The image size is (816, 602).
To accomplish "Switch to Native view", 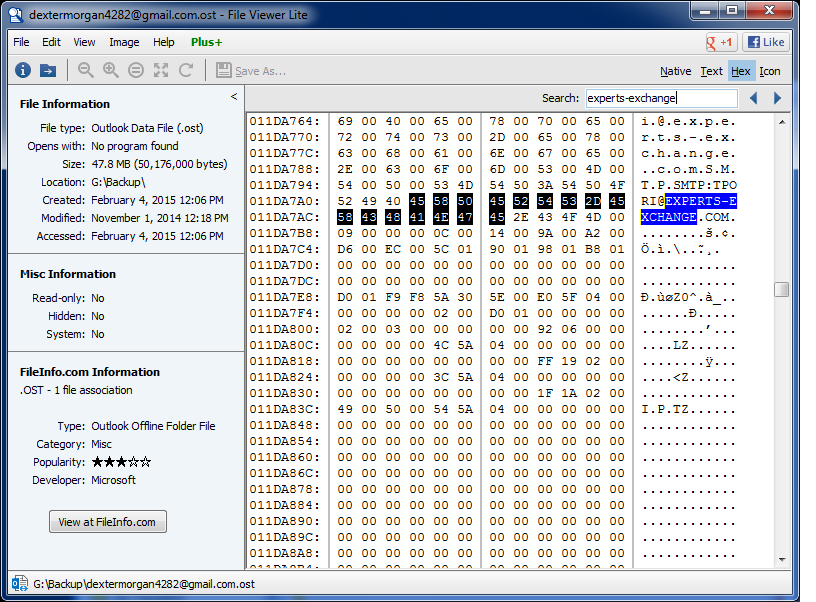I will [x=675, y=71].
